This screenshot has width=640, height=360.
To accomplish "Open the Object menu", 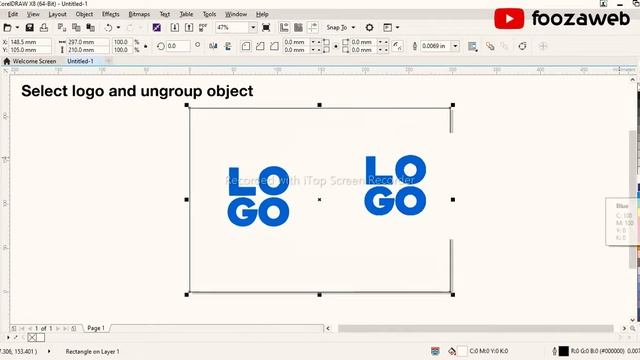I will tap(84, 14).
